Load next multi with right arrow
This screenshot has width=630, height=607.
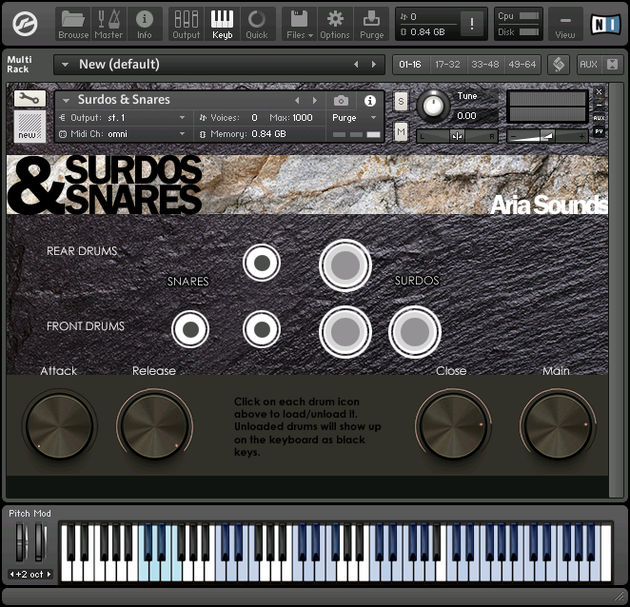[x=374, y=64]
